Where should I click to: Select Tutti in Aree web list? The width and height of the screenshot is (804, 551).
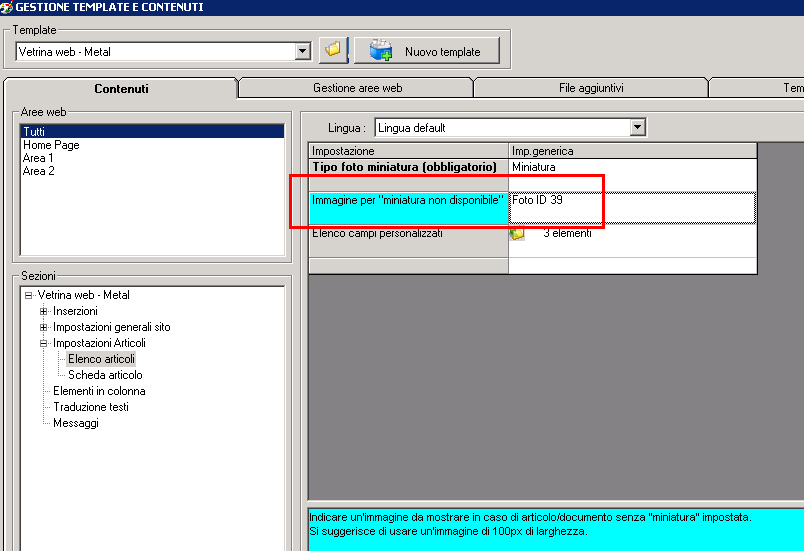point(152,131)
